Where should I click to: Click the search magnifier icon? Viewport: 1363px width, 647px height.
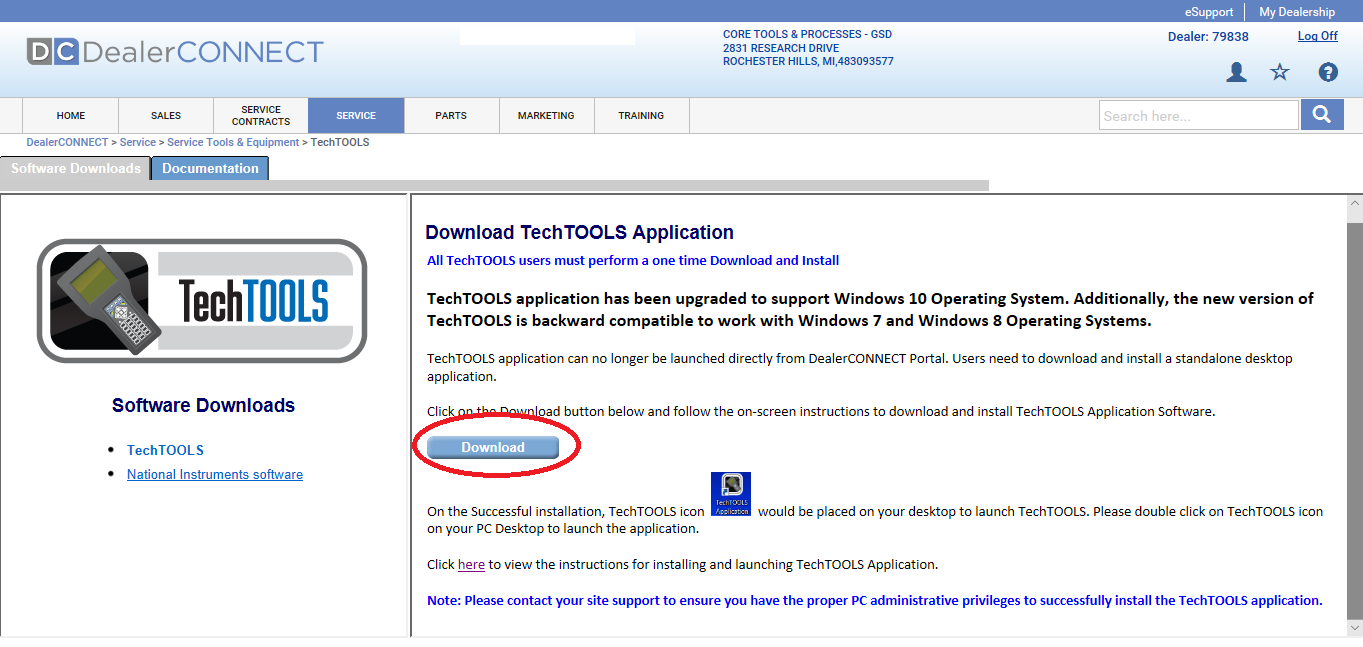pos(1322,114)
